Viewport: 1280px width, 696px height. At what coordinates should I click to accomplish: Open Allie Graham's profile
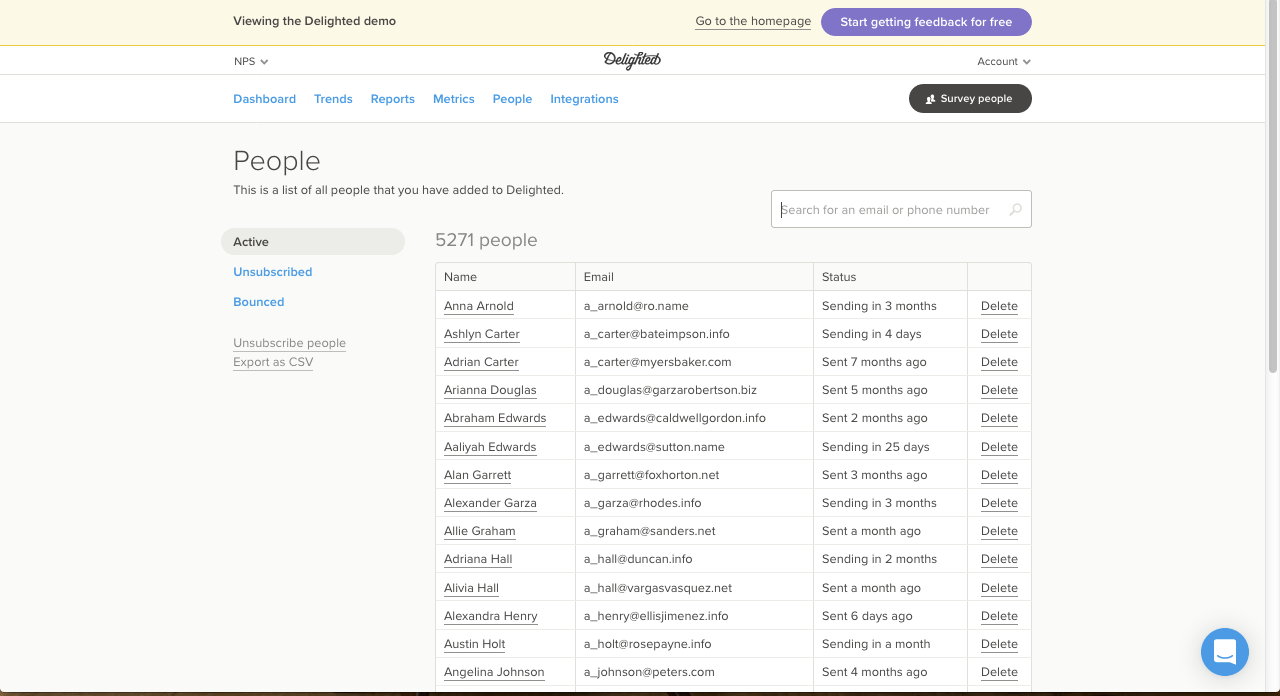[480, 531]
